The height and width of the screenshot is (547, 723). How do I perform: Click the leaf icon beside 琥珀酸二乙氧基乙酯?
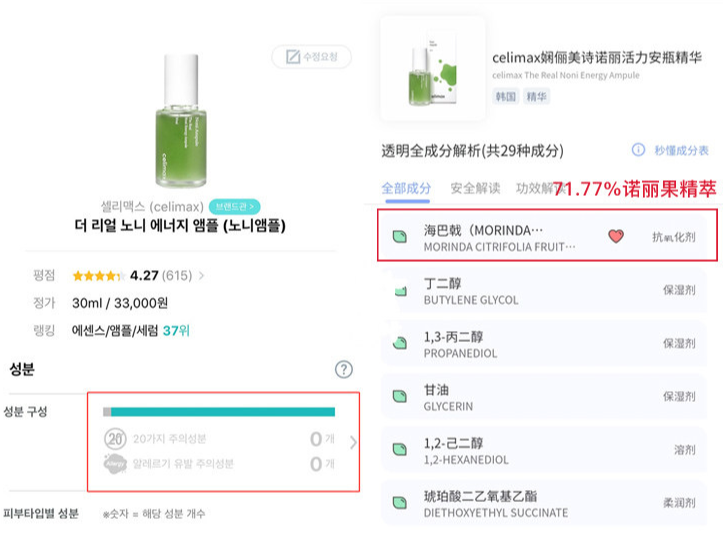point(400,503)
